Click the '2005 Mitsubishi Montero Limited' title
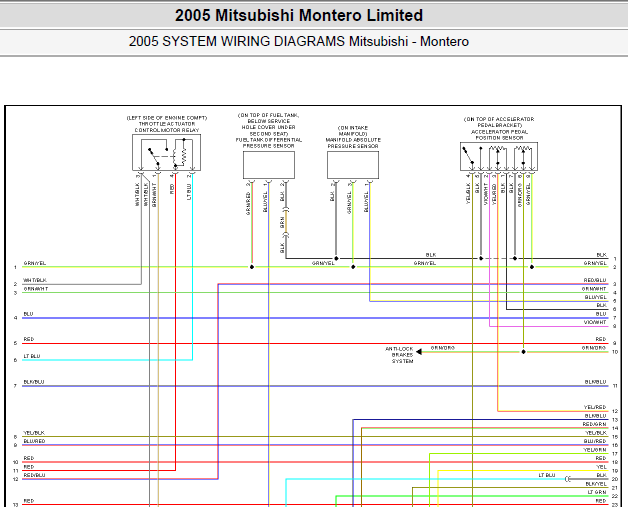628x507 pixels. (x=299, y=16)
